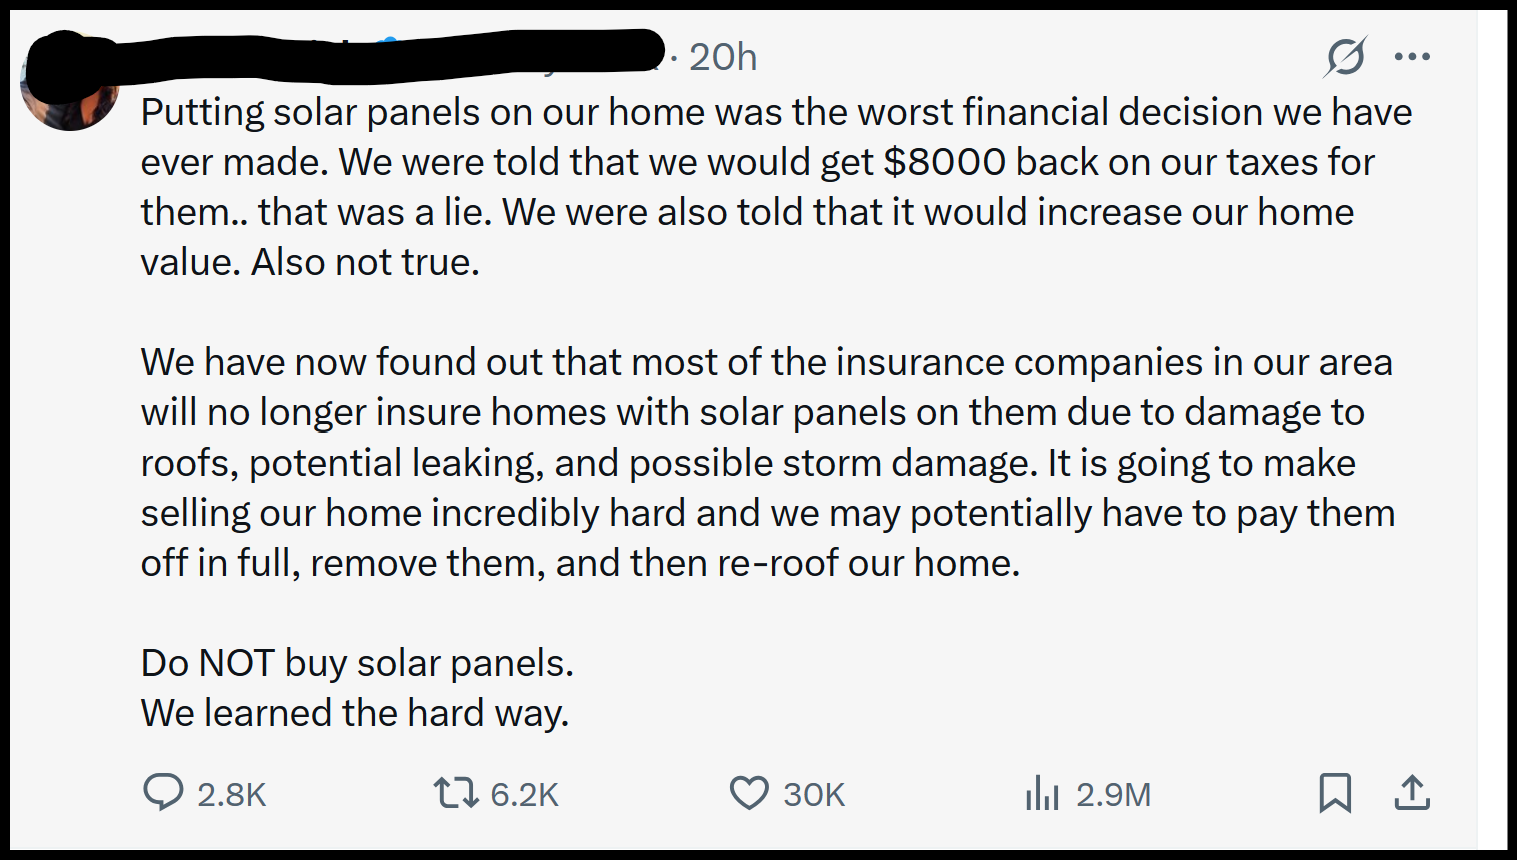Share the post via upload arrow icon
Viewport: 1517px width, 860px height.
point(1412,793)
